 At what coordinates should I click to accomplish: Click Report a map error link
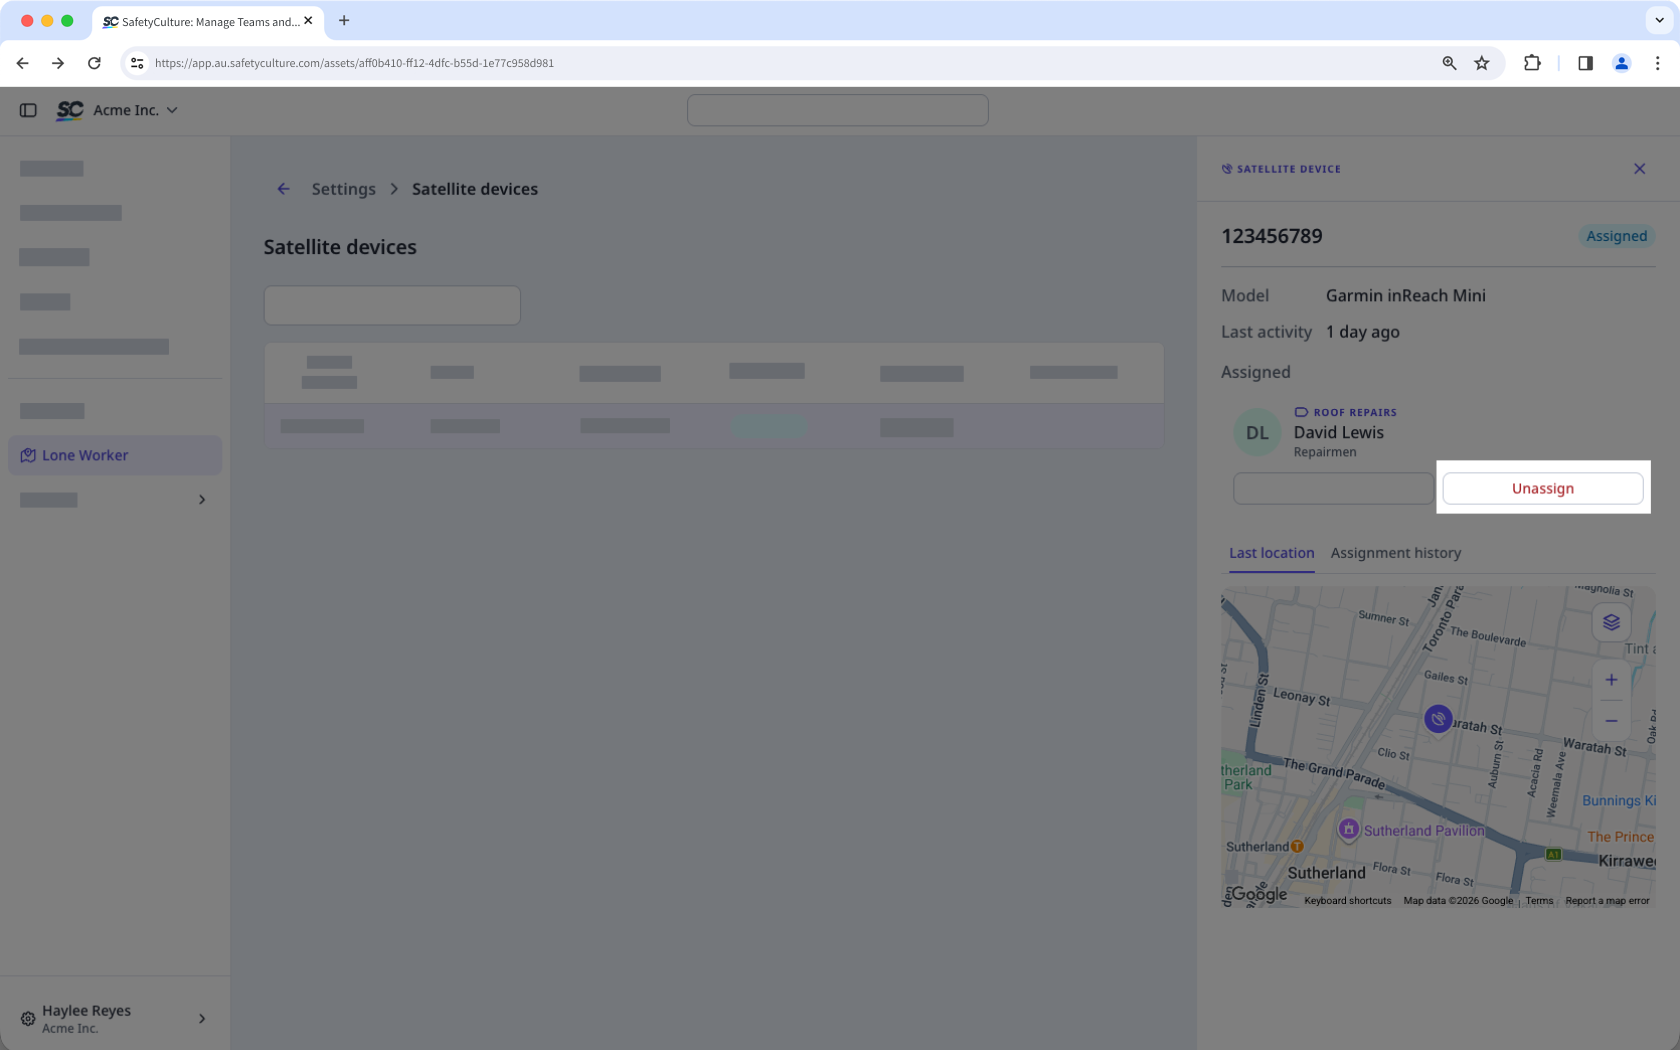(x=1607, y=901)
